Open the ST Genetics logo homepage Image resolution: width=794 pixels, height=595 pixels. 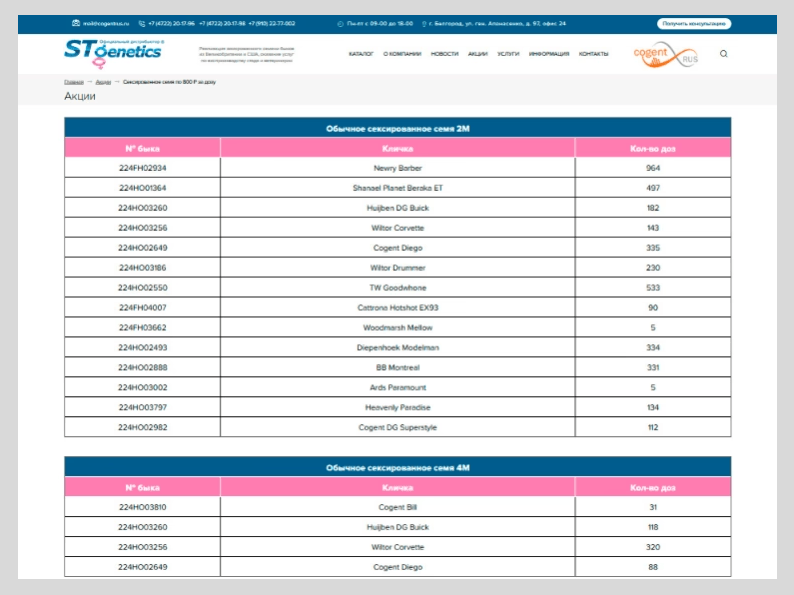[x=113, y=53]
